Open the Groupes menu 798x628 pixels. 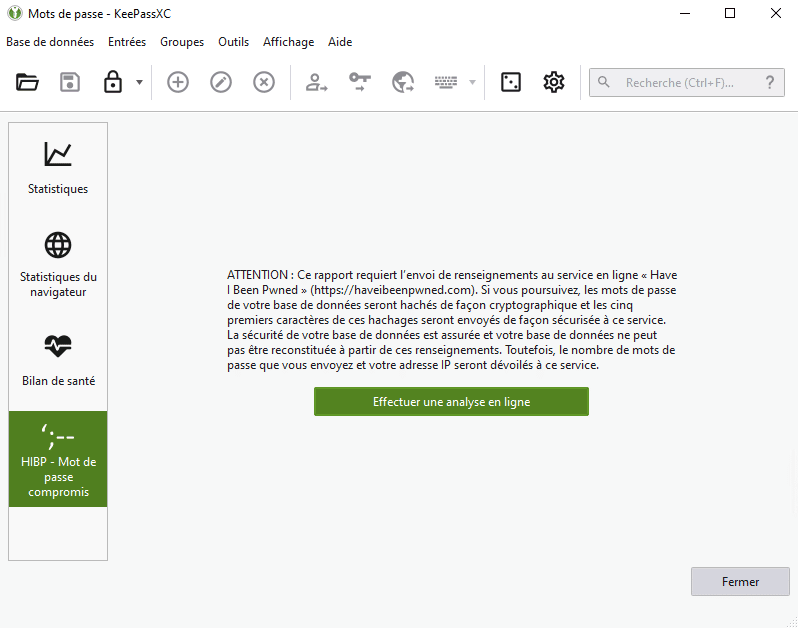click(182, 42)
